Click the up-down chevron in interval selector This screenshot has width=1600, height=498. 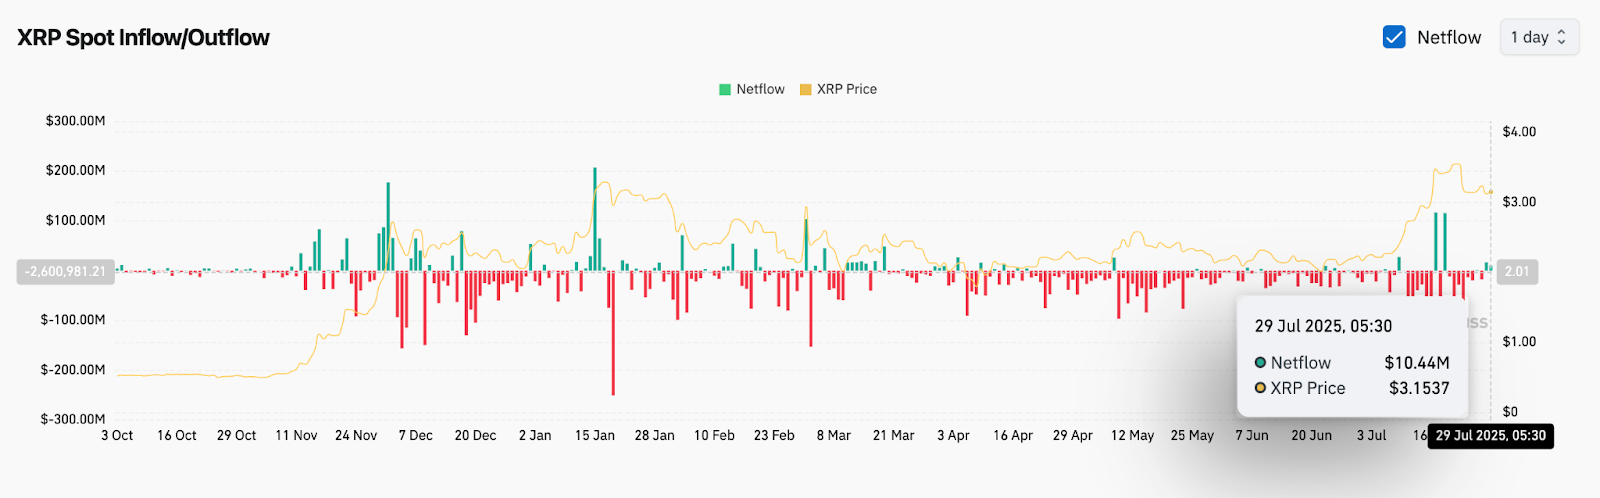[1561, 37]
